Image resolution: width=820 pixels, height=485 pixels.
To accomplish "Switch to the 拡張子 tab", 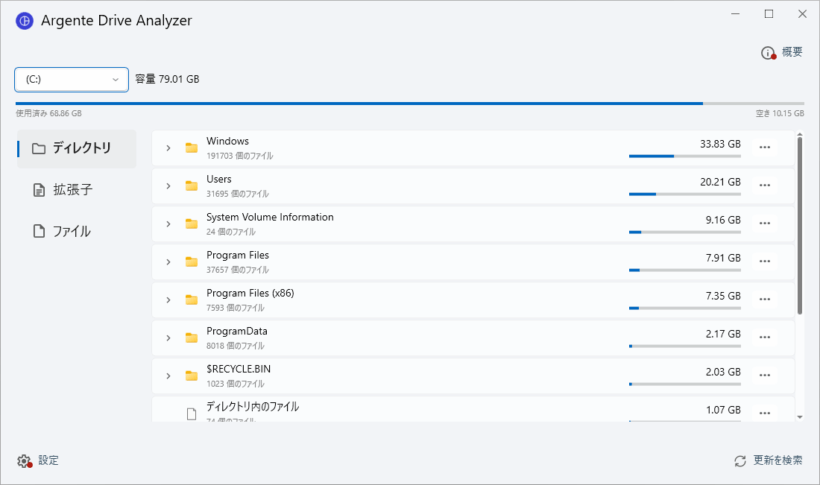I will (x=76, y=190).
